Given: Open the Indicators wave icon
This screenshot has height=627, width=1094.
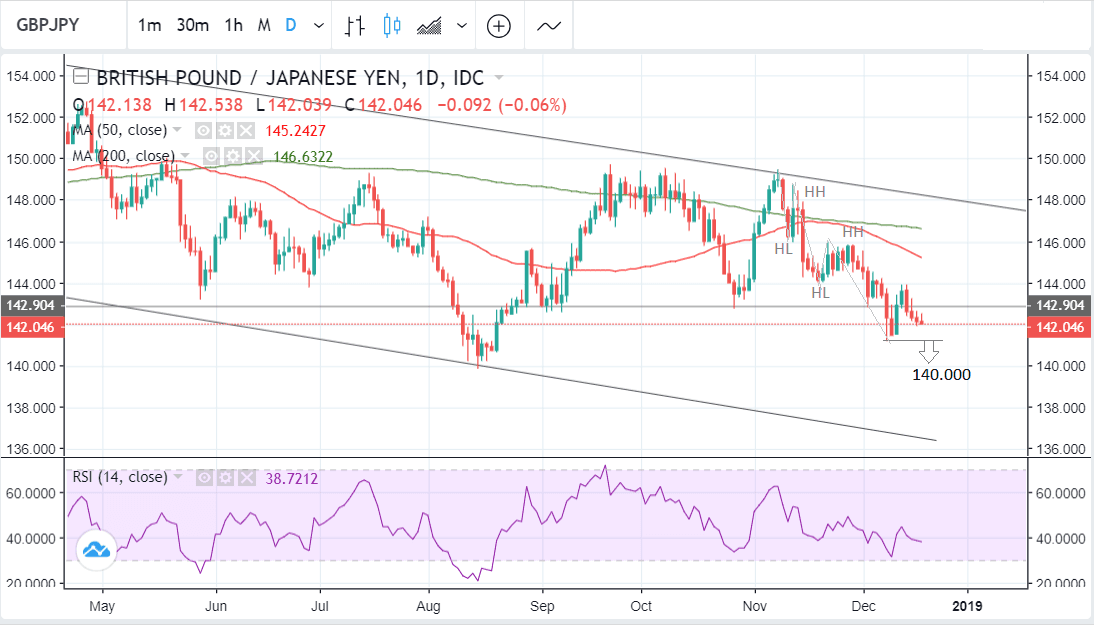Looking at the screenshot, I should tap(548, 26).
